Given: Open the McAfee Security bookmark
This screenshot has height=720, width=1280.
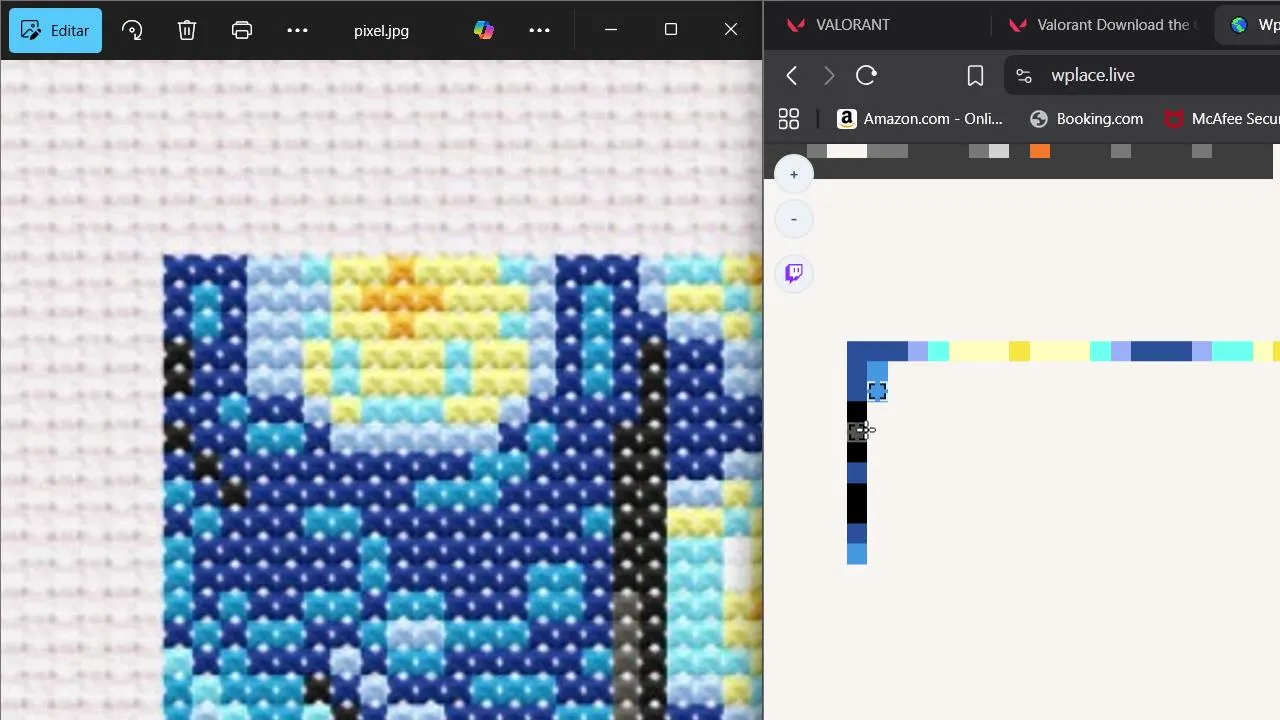Looking at the screenshot, I should (x=1222, y=119).
